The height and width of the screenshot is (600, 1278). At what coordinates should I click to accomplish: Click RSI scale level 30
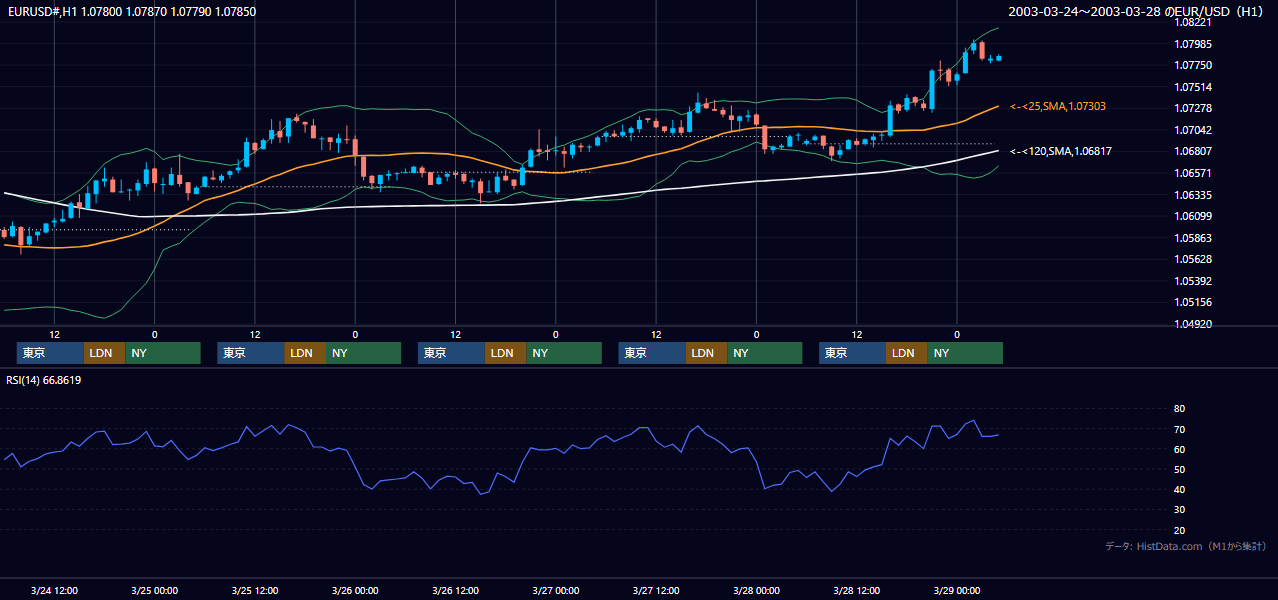pyautogui.click(x=1179, y=510)
